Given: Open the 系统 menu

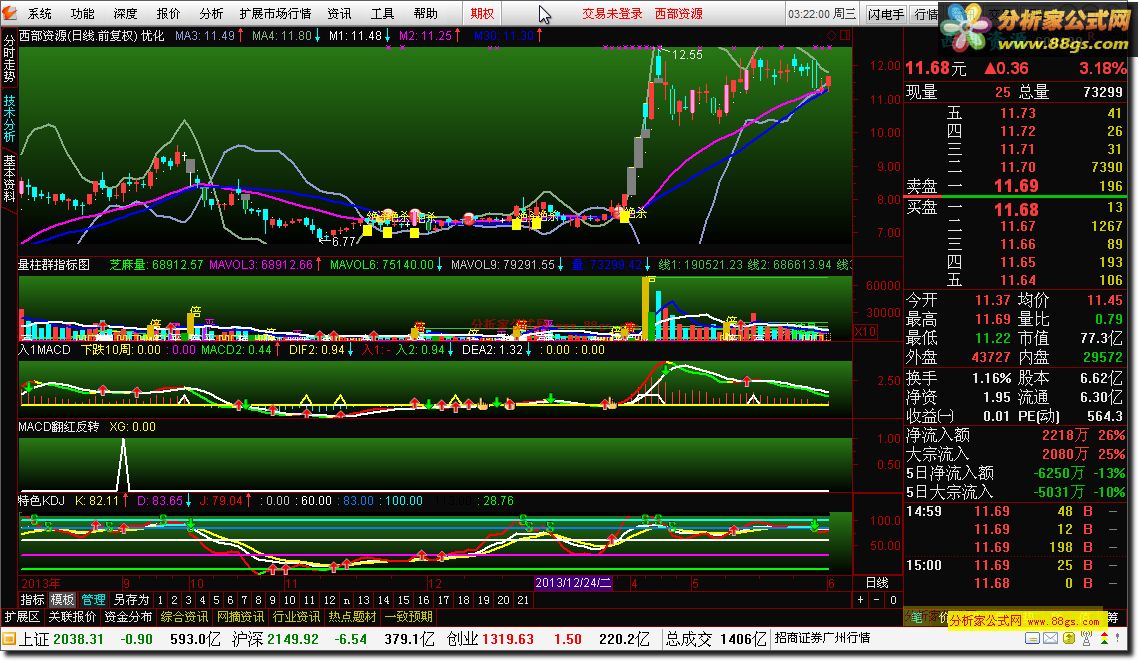Looking at the screenshot, I should tap(40, 13).
